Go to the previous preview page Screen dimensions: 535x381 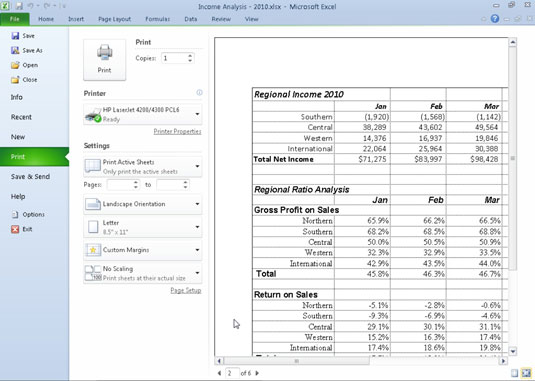click(x=219, y=373)
